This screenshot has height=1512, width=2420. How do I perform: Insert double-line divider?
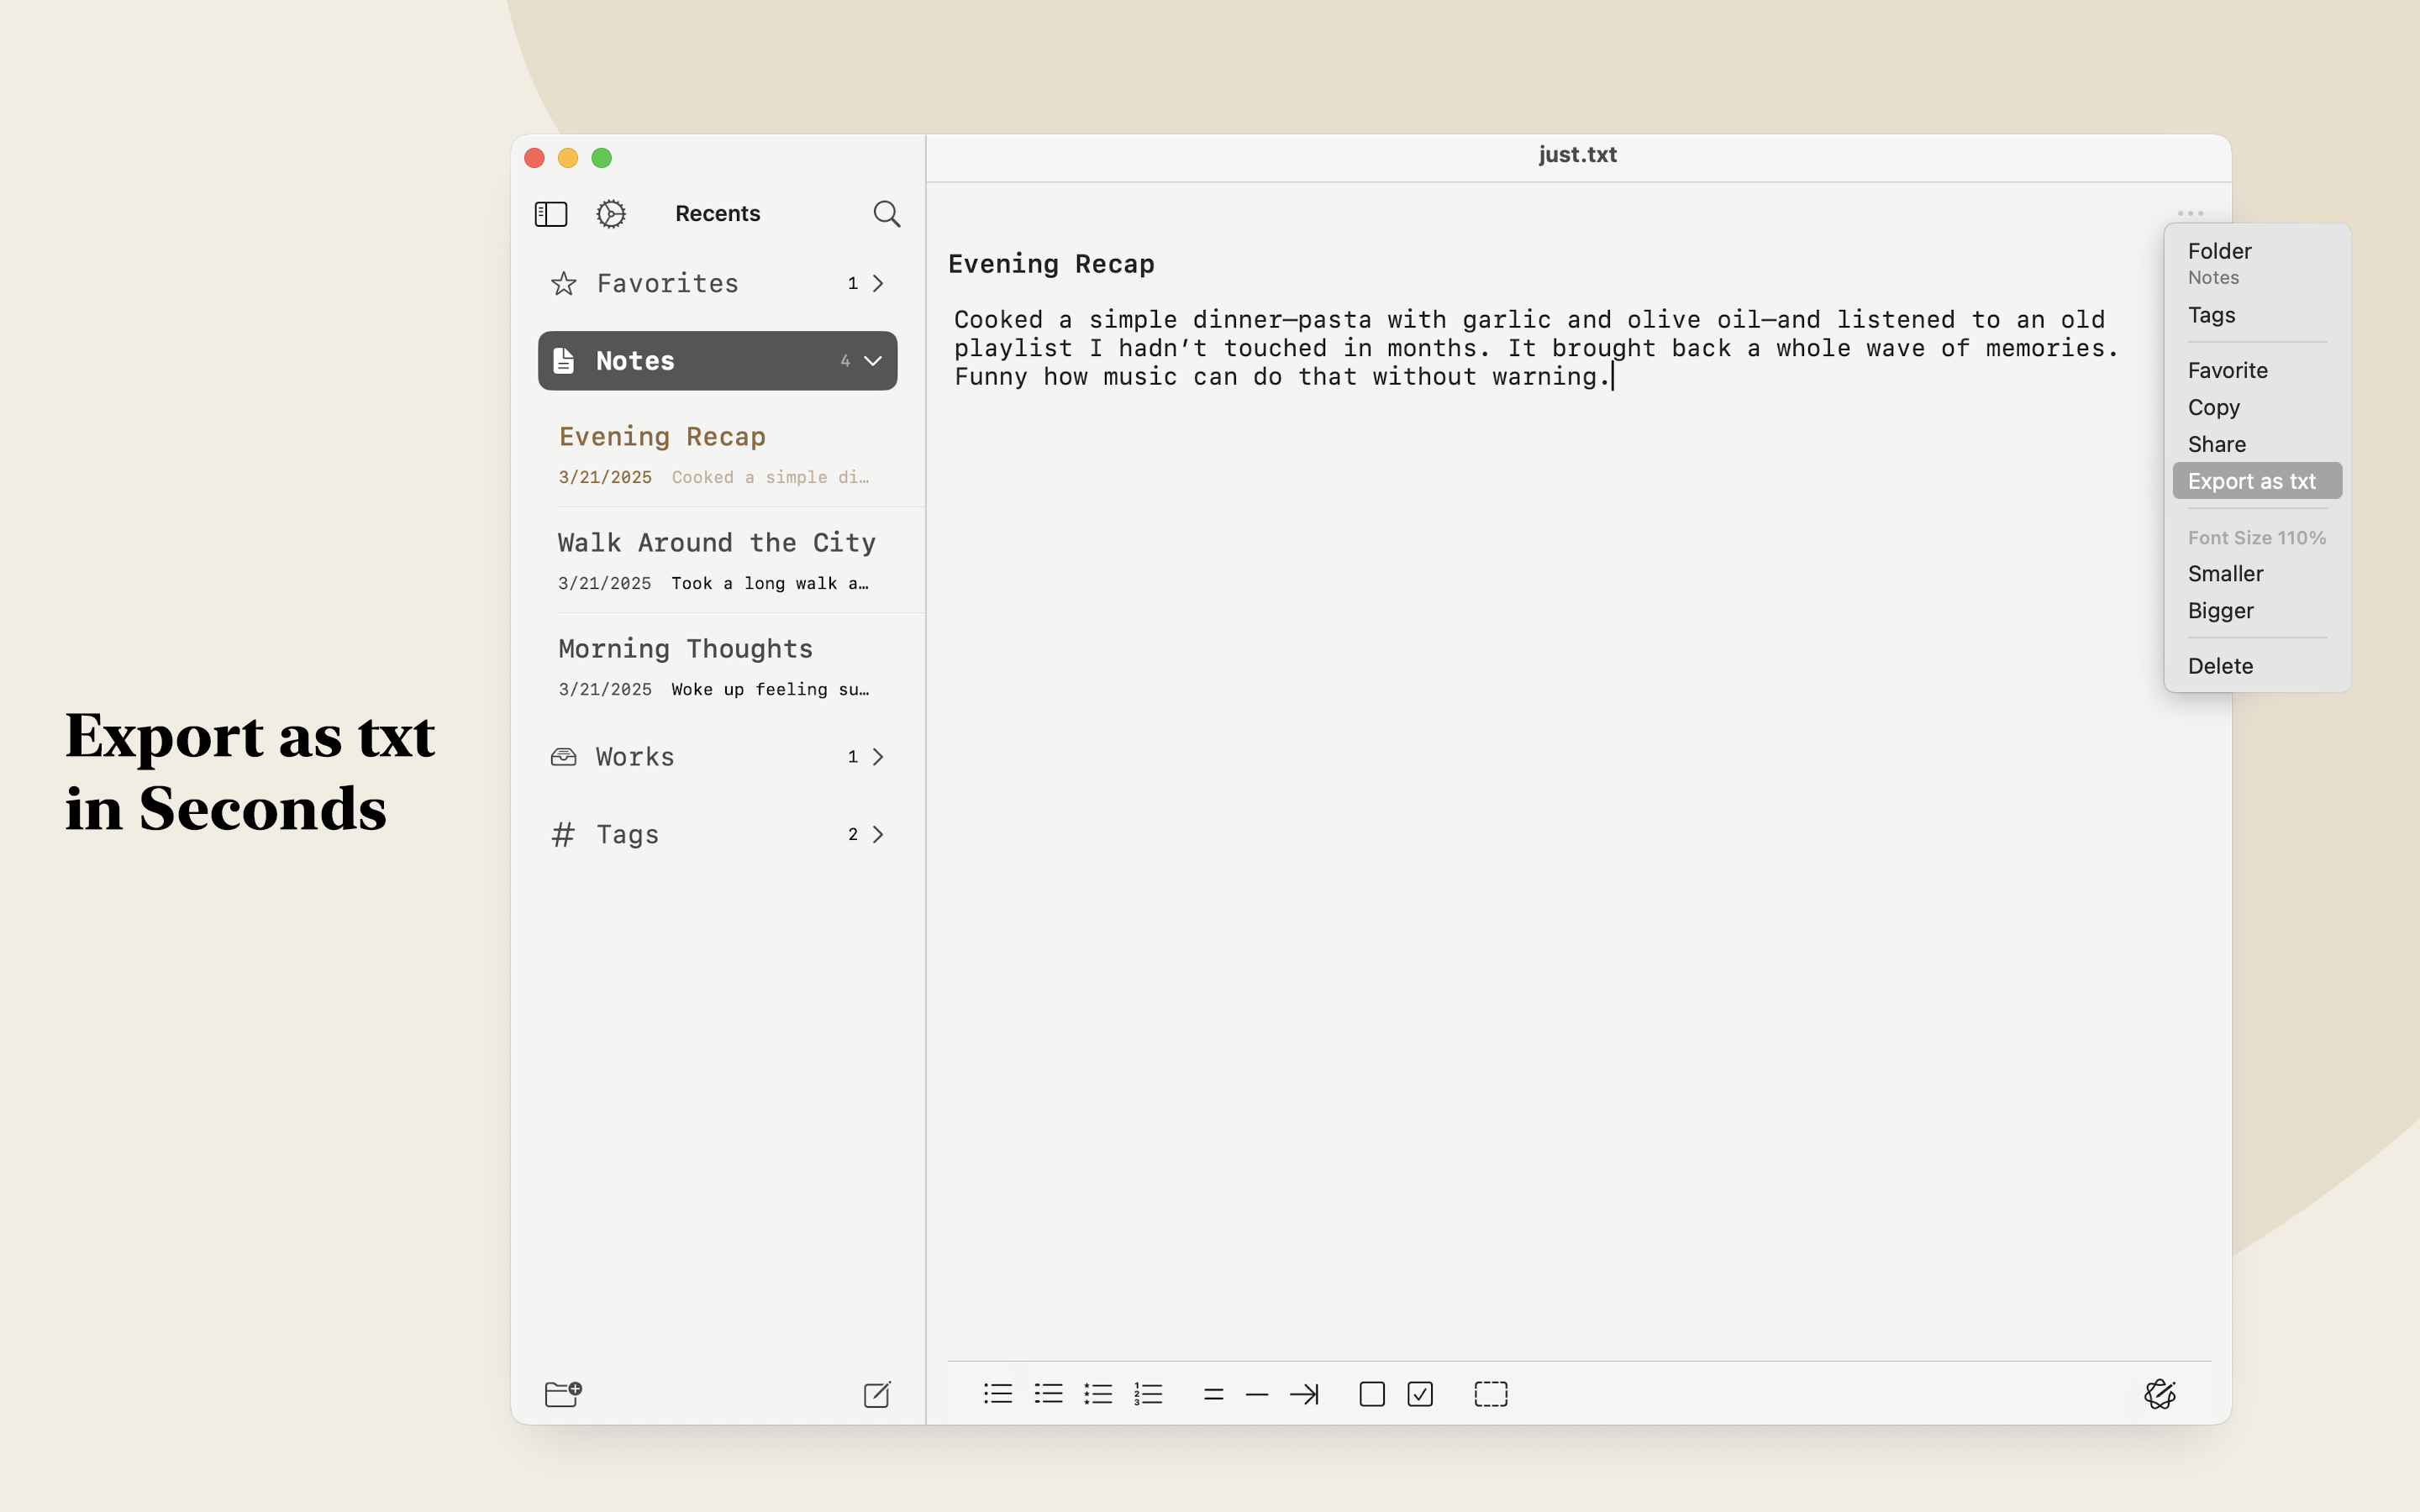[1214, 1394]
